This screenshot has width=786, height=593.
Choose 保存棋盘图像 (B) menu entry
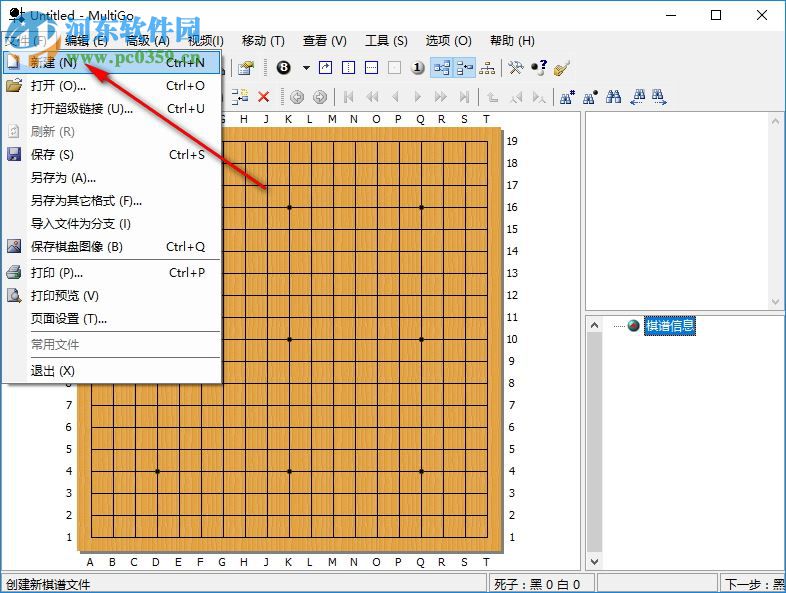112,247
